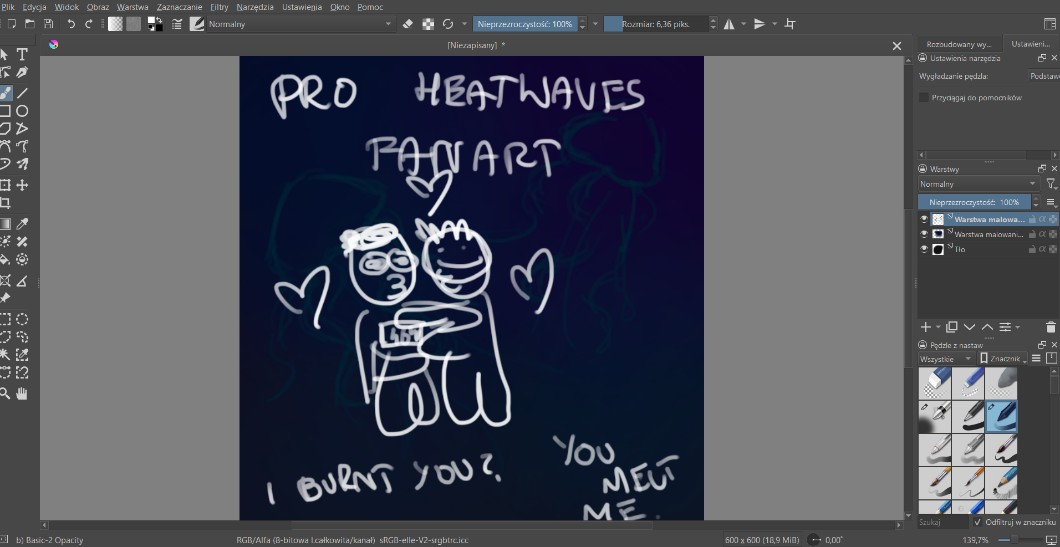
Task: Expand the 'Wszystkie' brush preset filter dropdown
Action: 946,358
